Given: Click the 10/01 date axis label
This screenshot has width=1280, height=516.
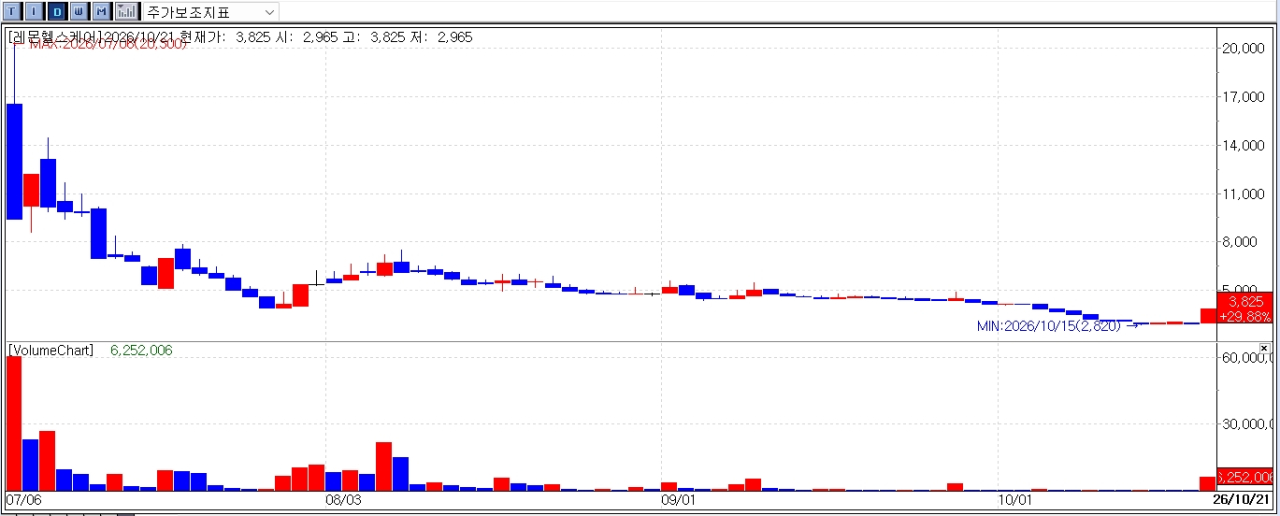Looking at the screenshot, I should (1015, 498).
